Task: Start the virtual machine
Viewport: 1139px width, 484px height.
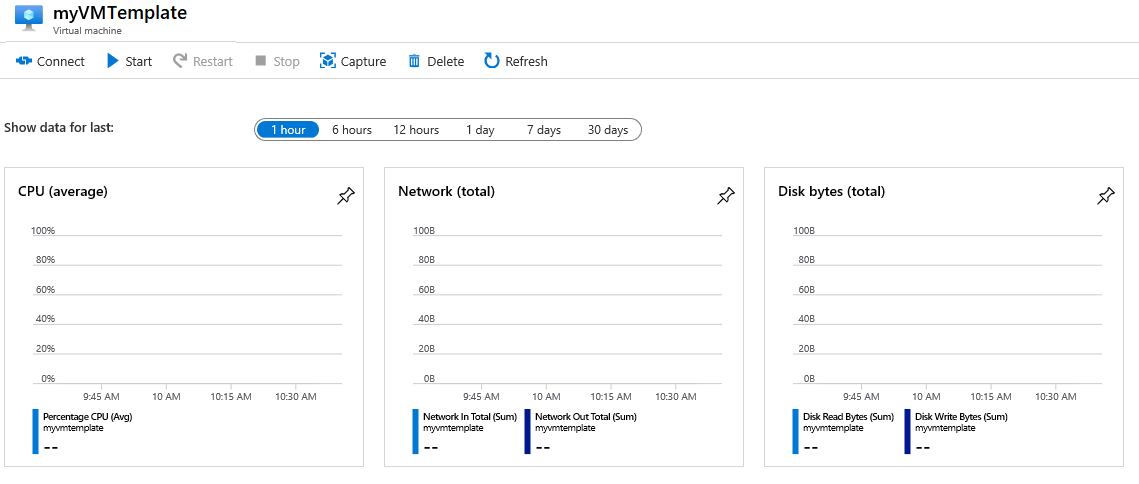Action: pyautogui.click(x=113, y=61)
